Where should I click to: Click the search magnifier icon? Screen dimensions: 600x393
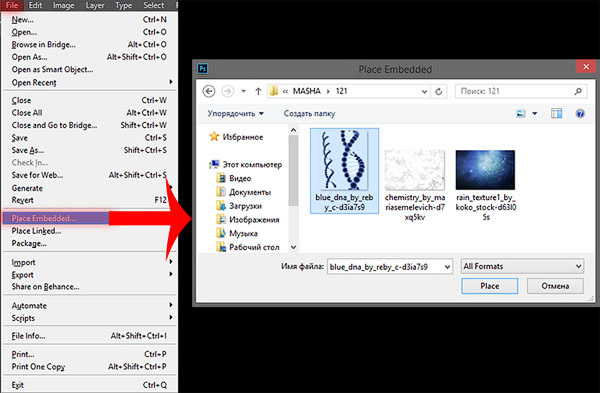pyautogui.click(x=578, y=91)
